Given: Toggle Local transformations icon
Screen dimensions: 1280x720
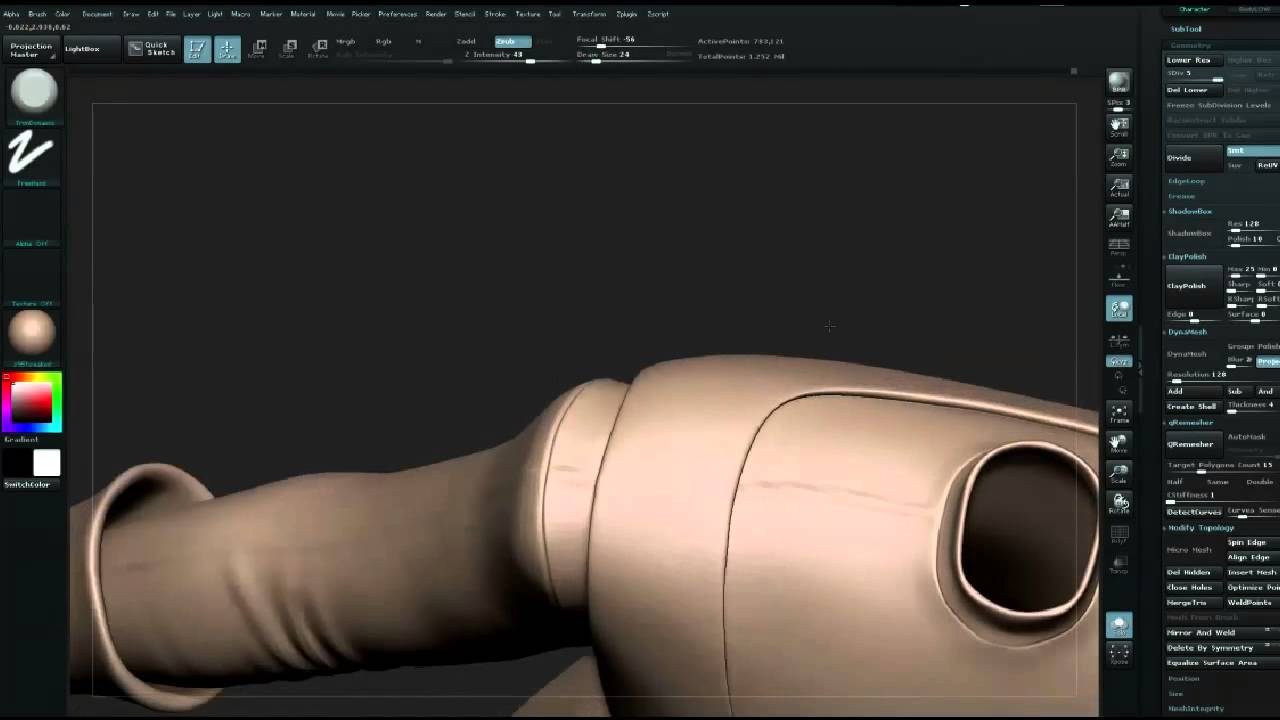Looking at the screenshot, I should point(1119,309).
